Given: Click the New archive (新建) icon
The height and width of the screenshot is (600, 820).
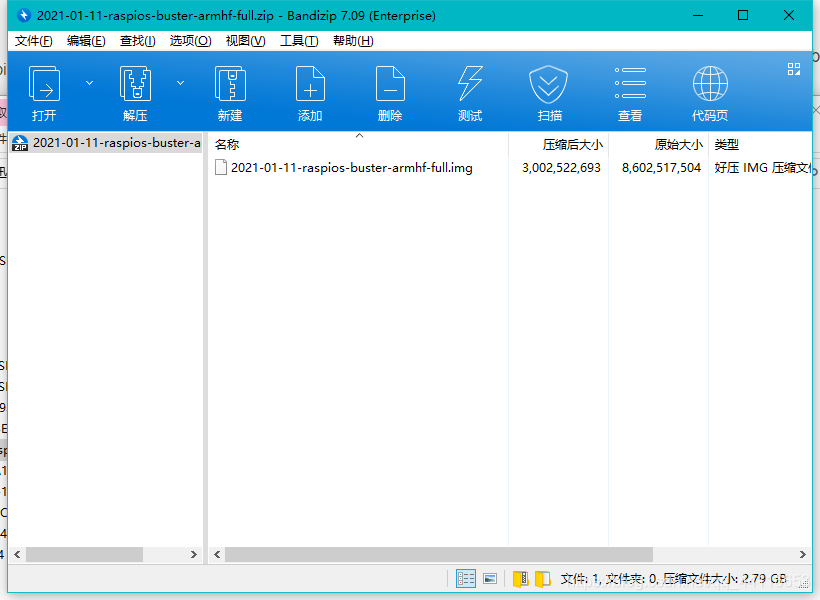Looking at the screenshot, I should coord(230,84).
